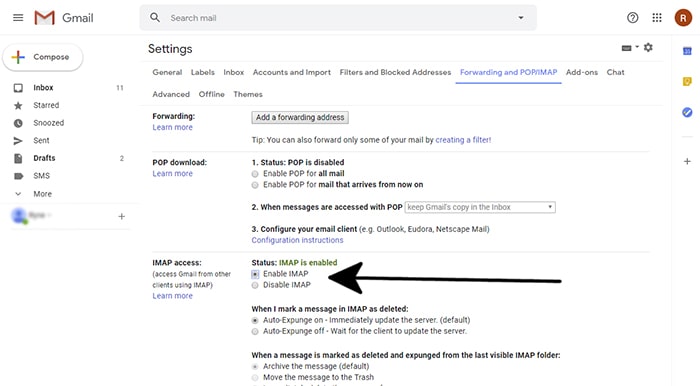
Task: Select Enable POP for mail arriving from now on
Action: click(x=255, y=185)
